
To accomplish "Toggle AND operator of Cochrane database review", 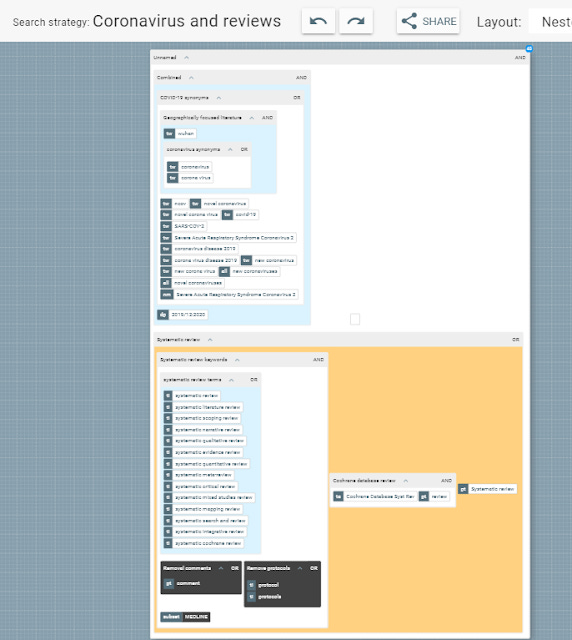I will click(x=446, y=481).
